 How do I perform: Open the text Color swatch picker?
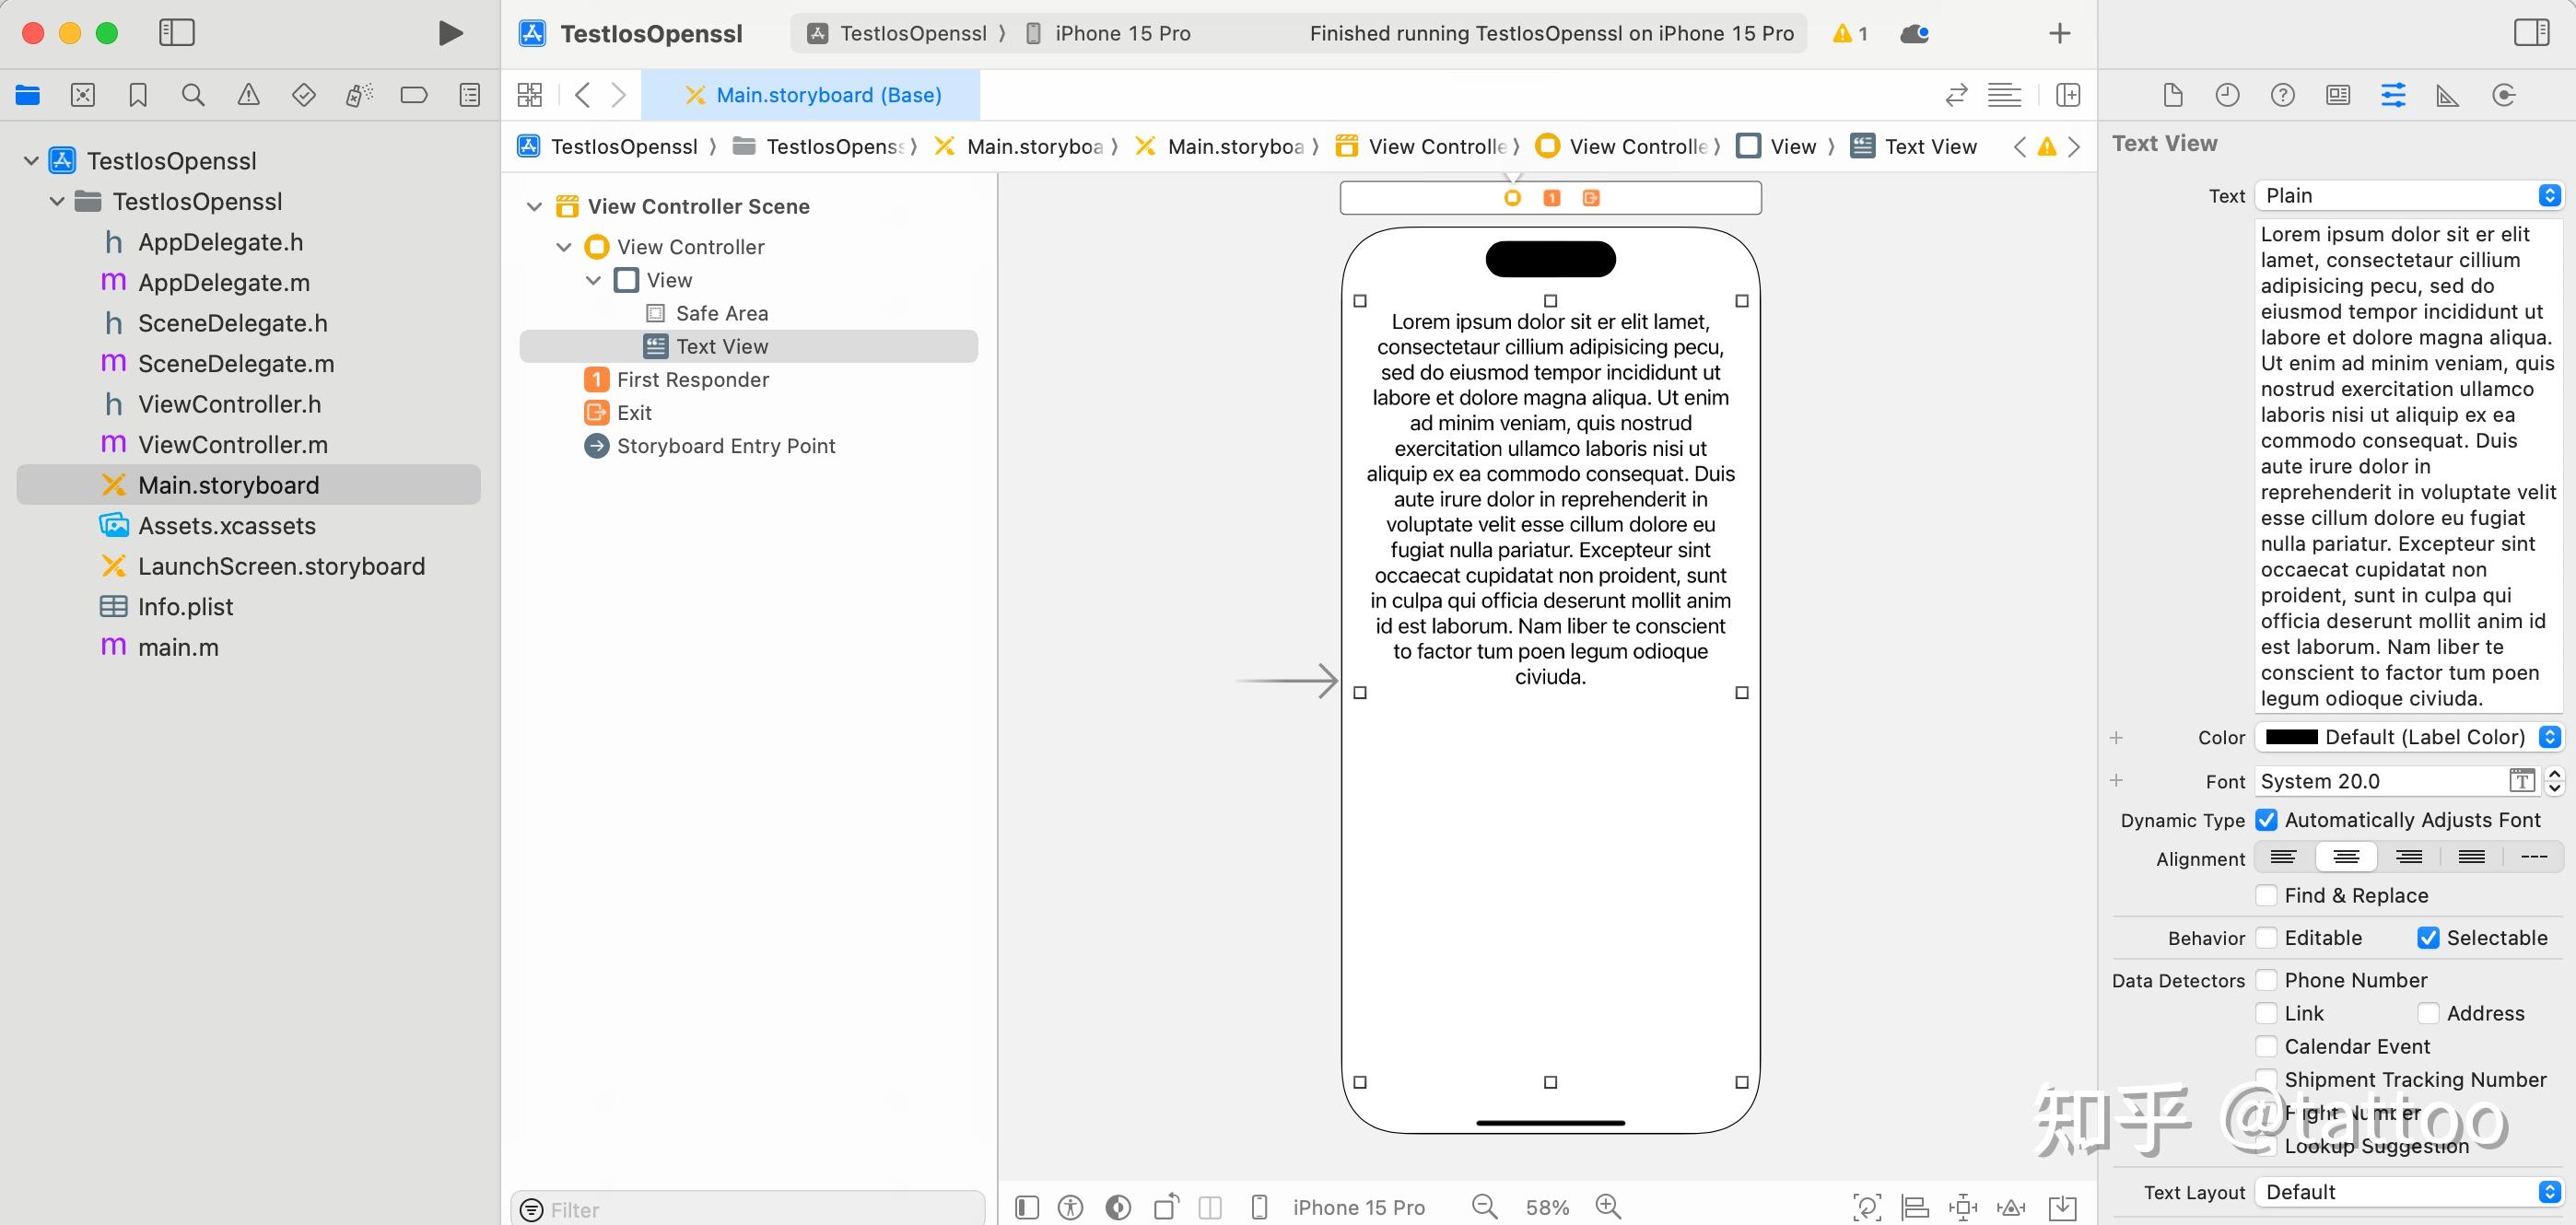coord(2291,737)
